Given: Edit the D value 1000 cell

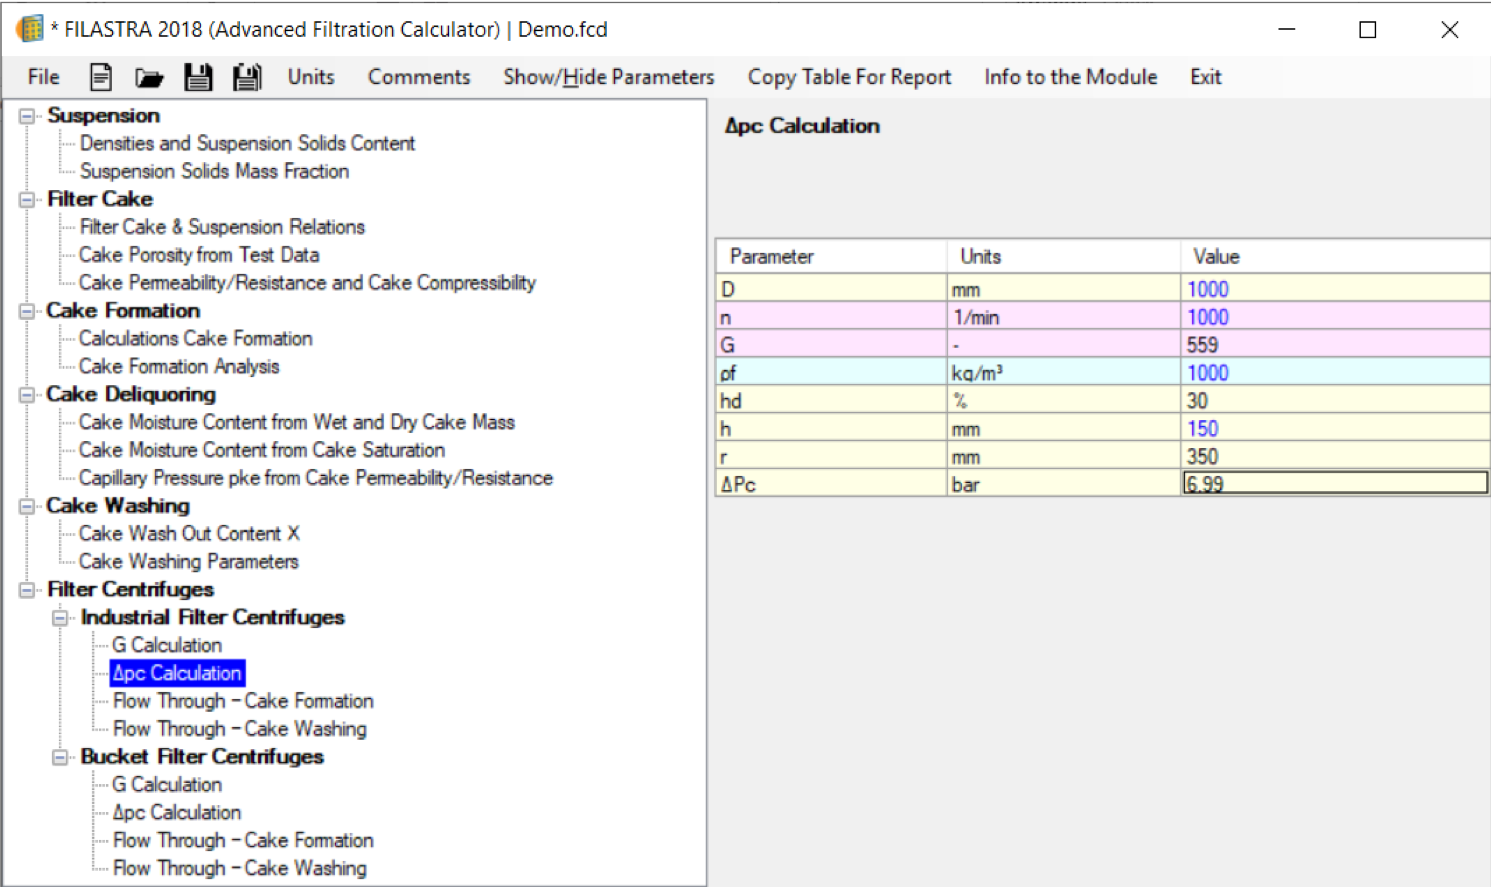Looking at the screenshot, I should (x=1334, y=289).
